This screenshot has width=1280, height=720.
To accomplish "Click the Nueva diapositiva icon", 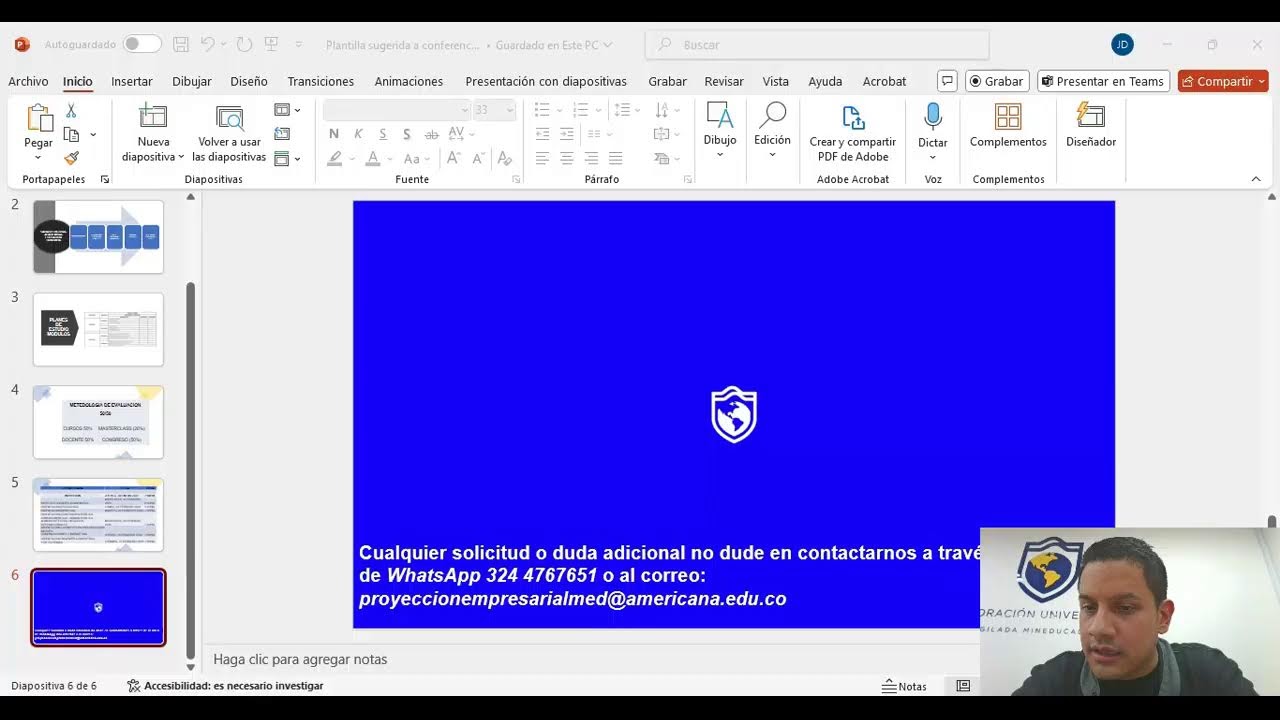I will tap(153, 117).
